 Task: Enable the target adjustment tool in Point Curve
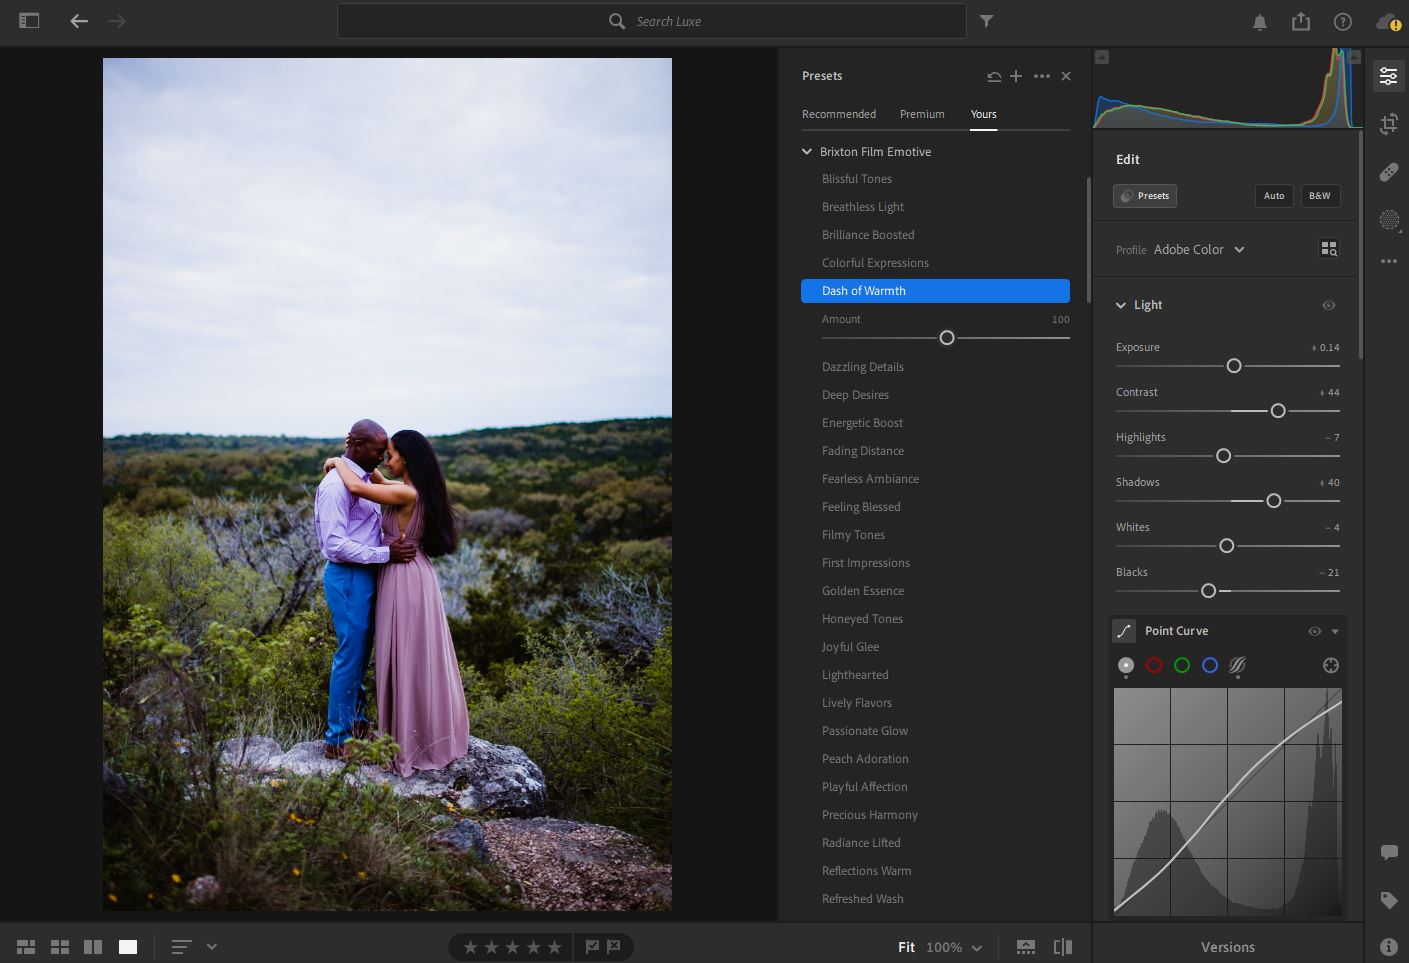(1330, 666)
